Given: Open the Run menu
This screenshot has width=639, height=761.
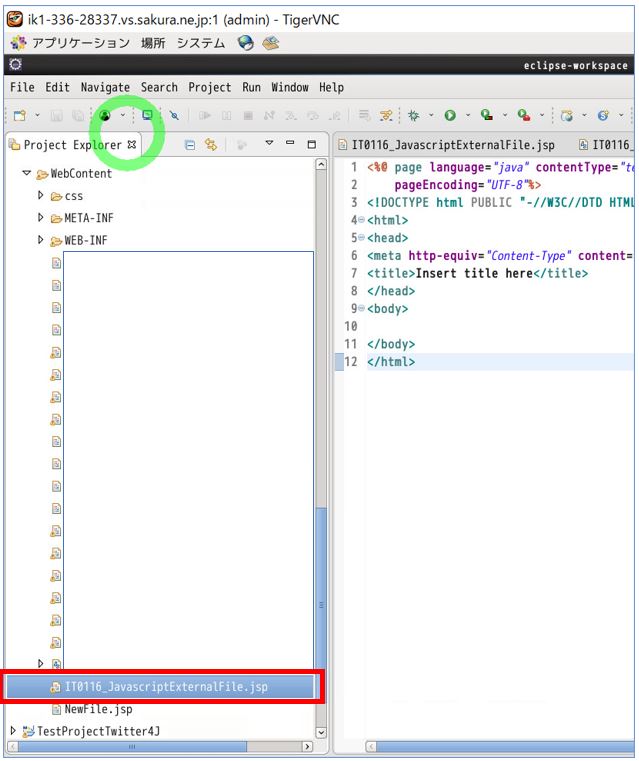Looking at the screenshot, I should click(251, 87).
